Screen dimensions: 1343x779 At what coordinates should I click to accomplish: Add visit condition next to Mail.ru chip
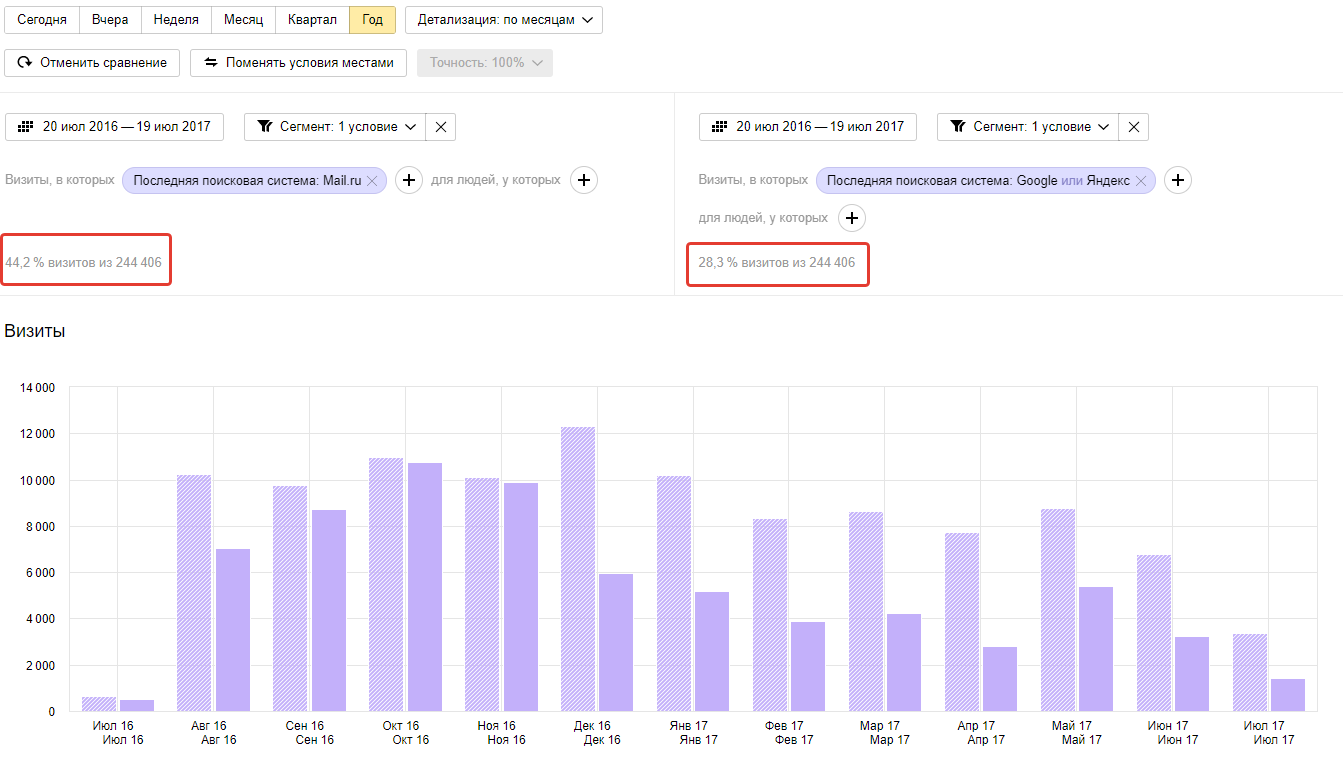[x=408, y=181]
